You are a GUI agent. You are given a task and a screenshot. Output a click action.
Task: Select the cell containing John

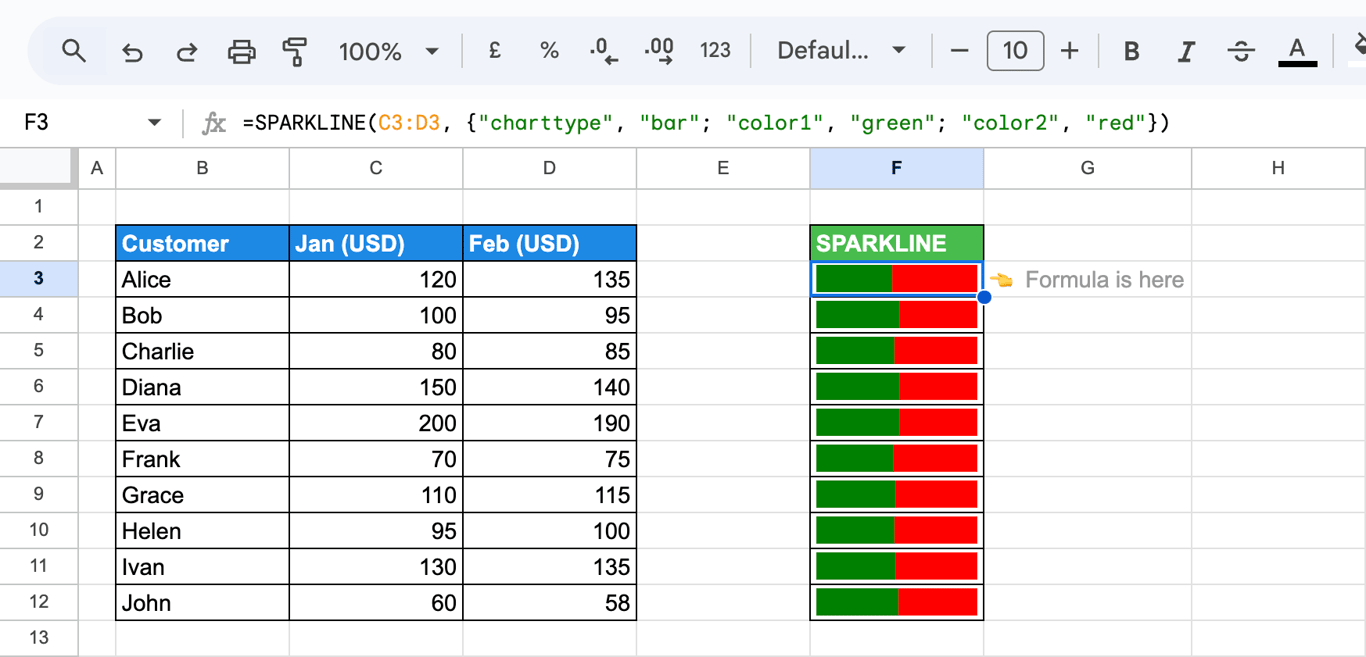[x=202, y=603]
